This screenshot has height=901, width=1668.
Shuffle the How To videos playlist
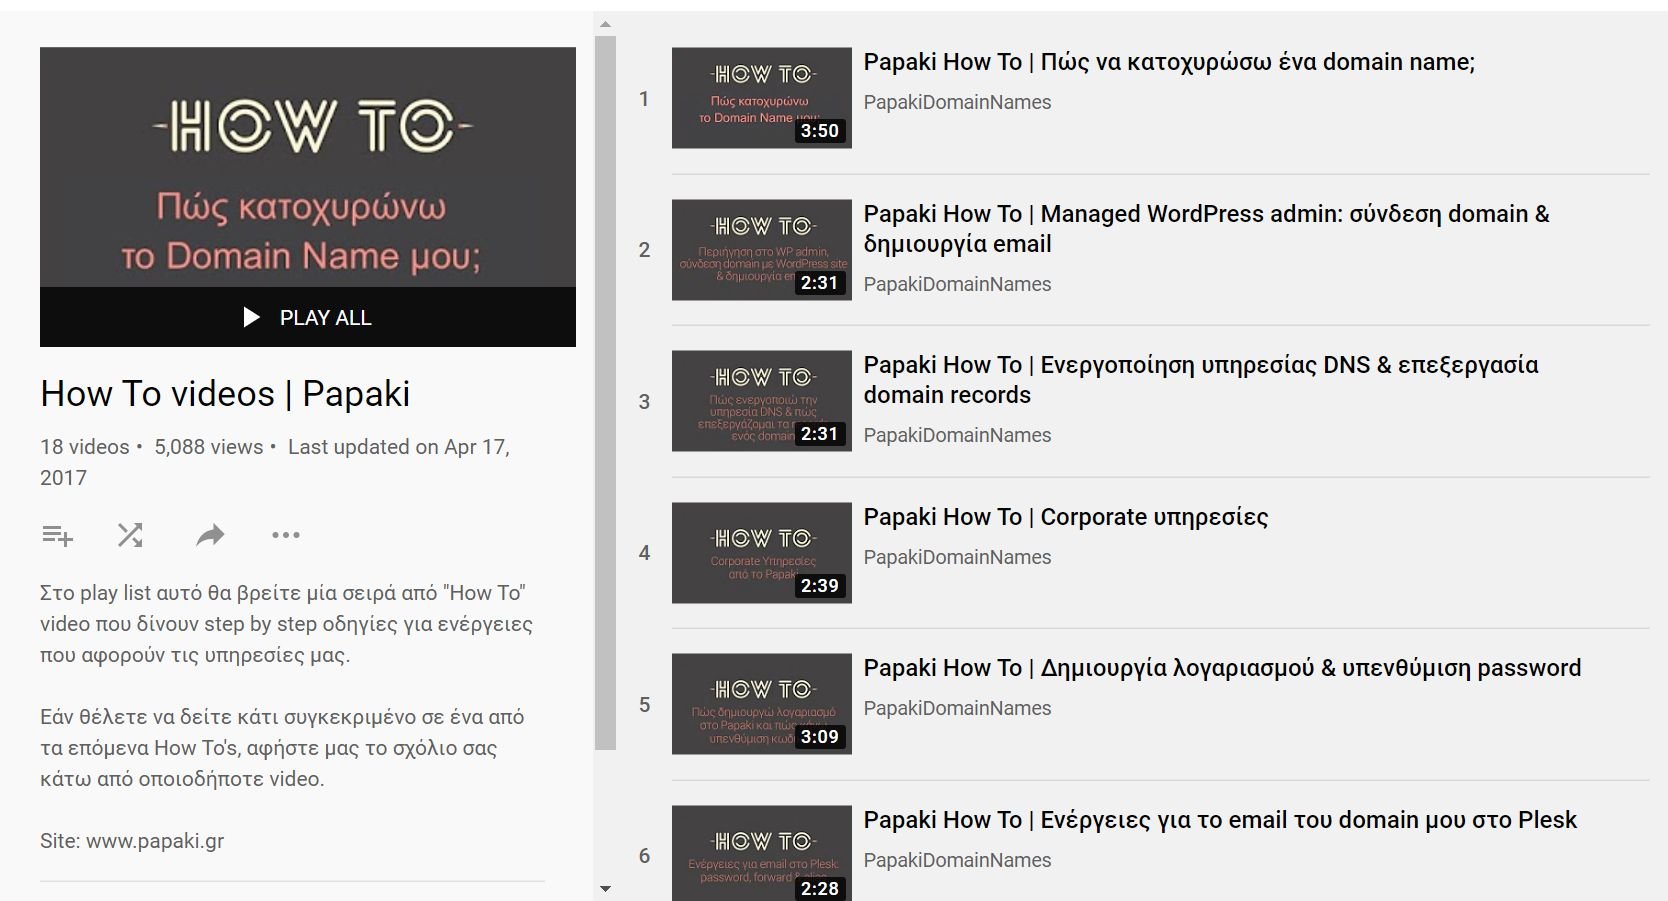(x=130, y=535)
